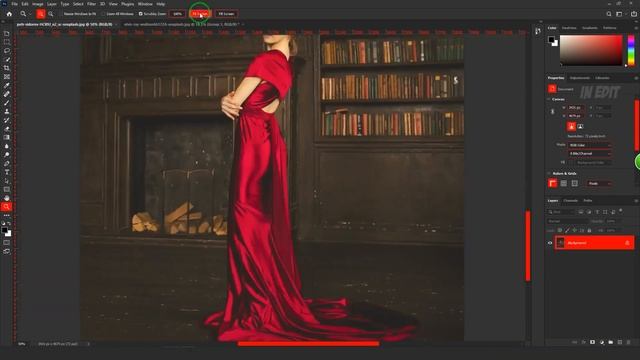
Task: Switch to the Swatches tab
Action: click(x=569, y=28)
